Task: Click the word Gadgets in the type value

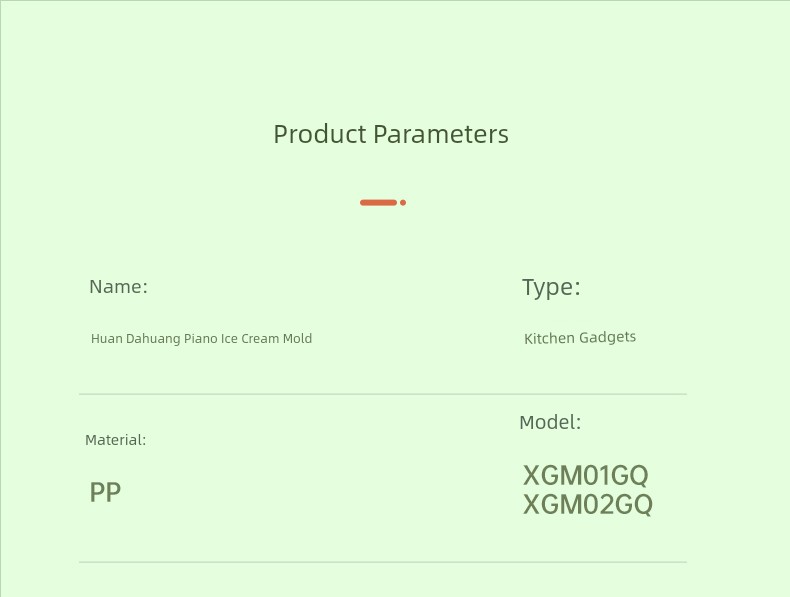Action: (608, 338)
